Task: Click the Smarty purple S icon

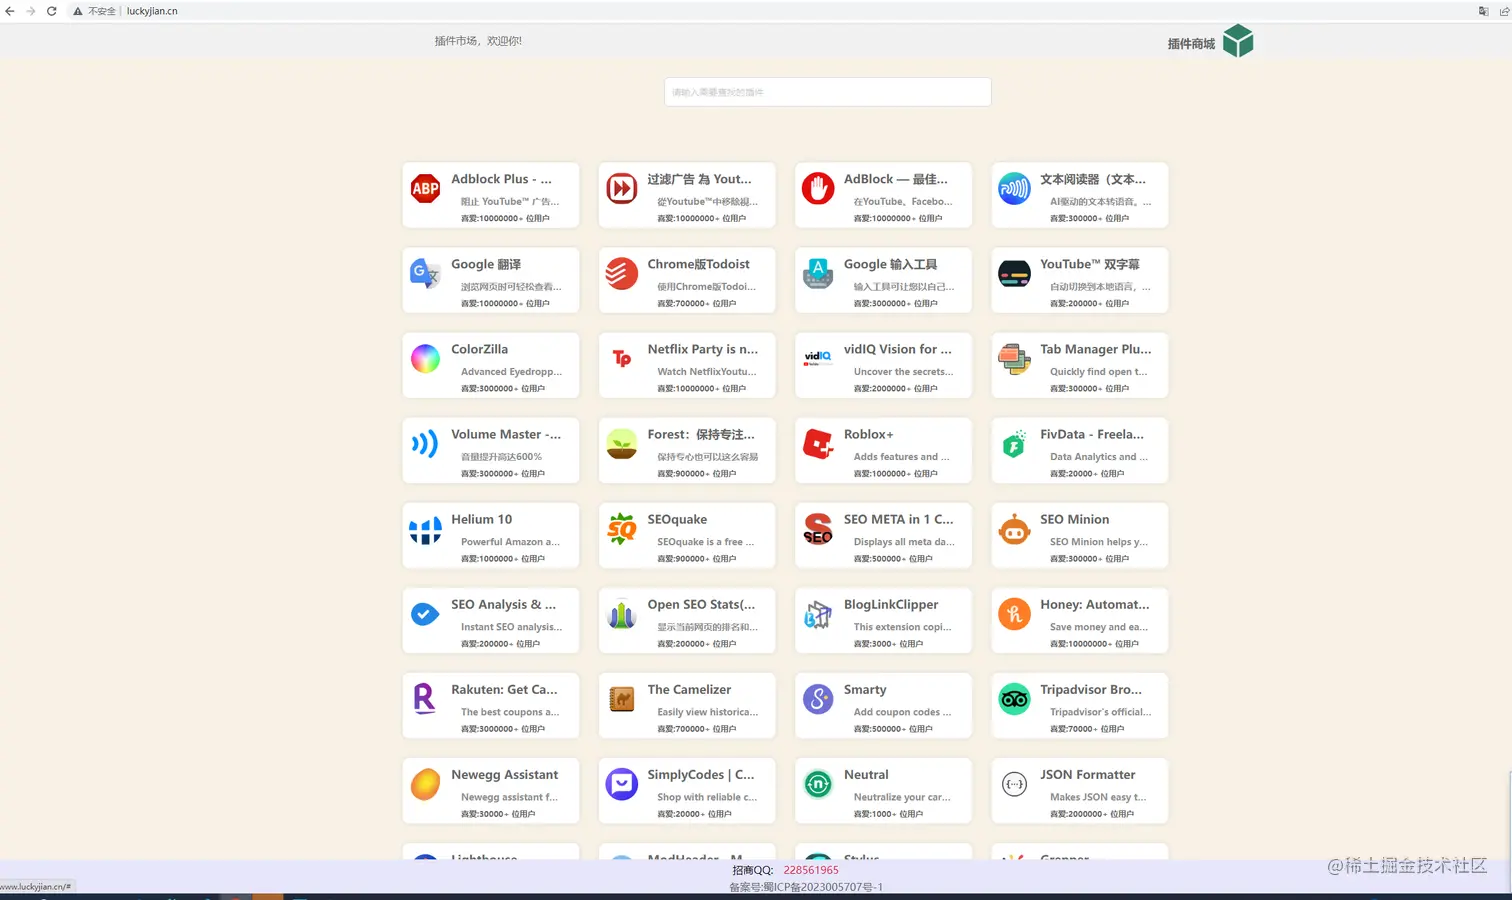Action: pyautogui.click(x=818, y=698)
